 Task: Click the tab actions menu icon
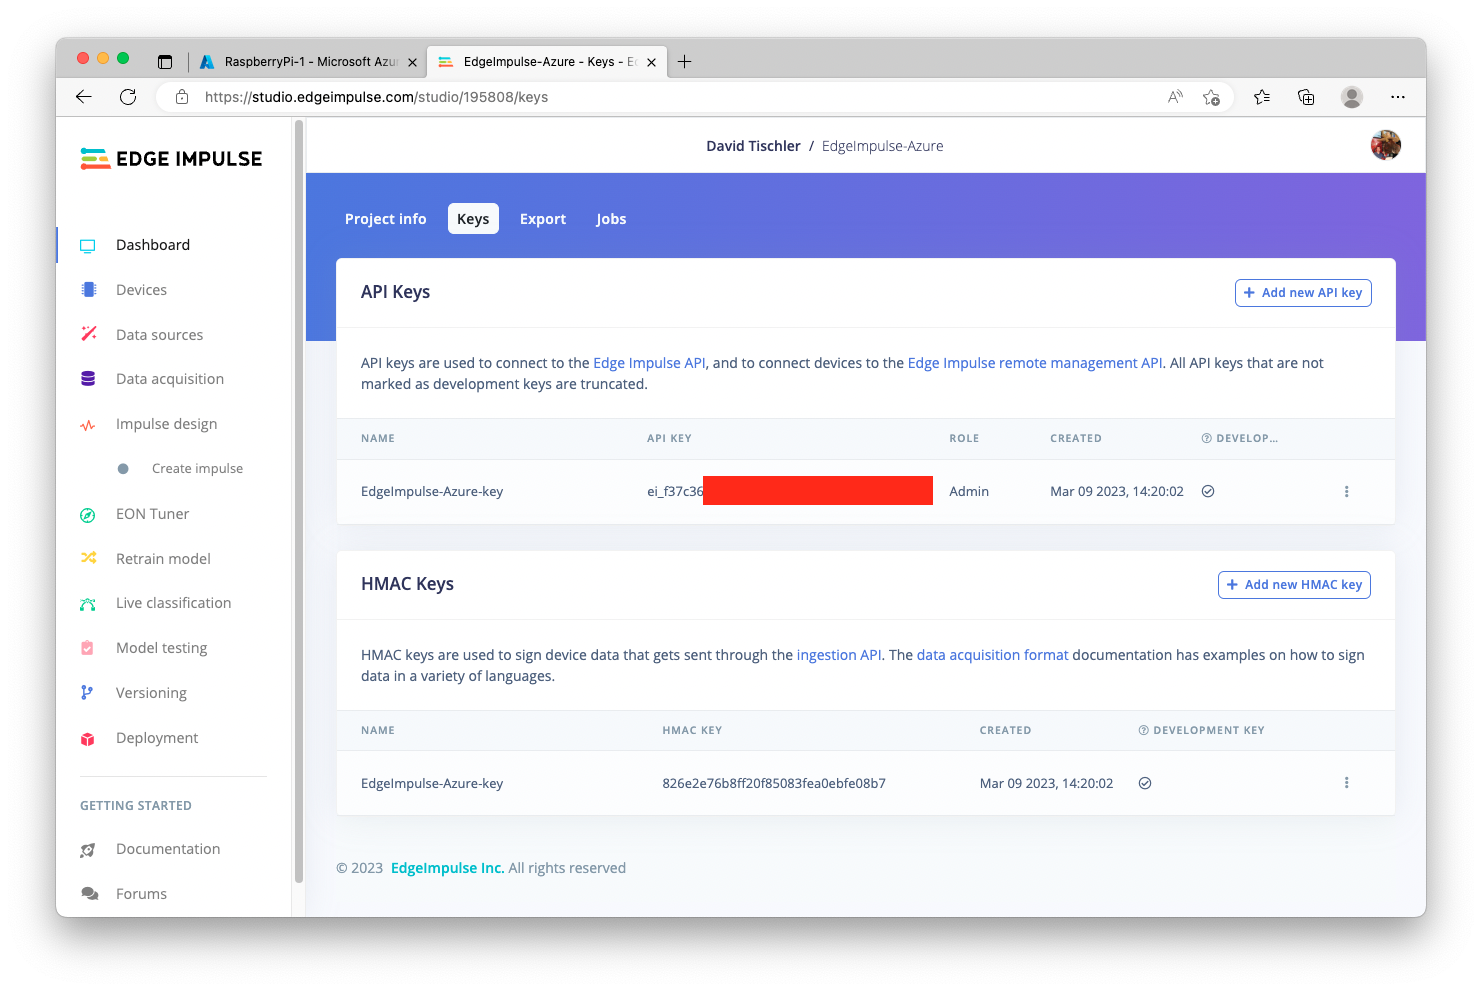(x=165, y=62)
